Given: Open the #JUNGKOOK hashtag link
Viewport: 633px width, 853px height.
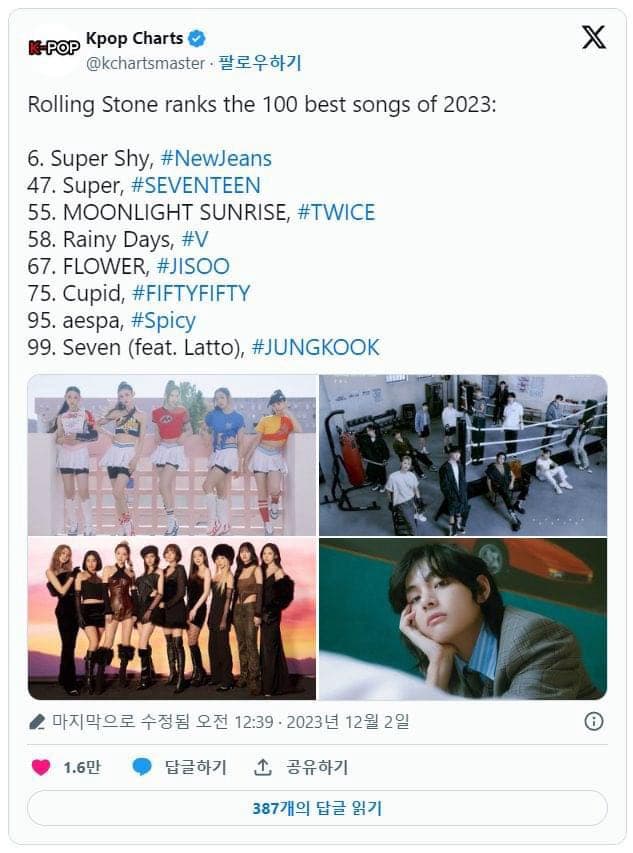Looking at the screenshot, I should 316,347.
